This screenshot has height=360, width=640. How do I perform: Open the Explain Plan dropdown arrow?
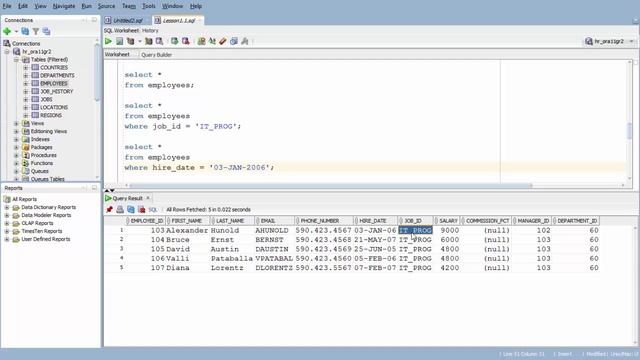tap(139, 41)
